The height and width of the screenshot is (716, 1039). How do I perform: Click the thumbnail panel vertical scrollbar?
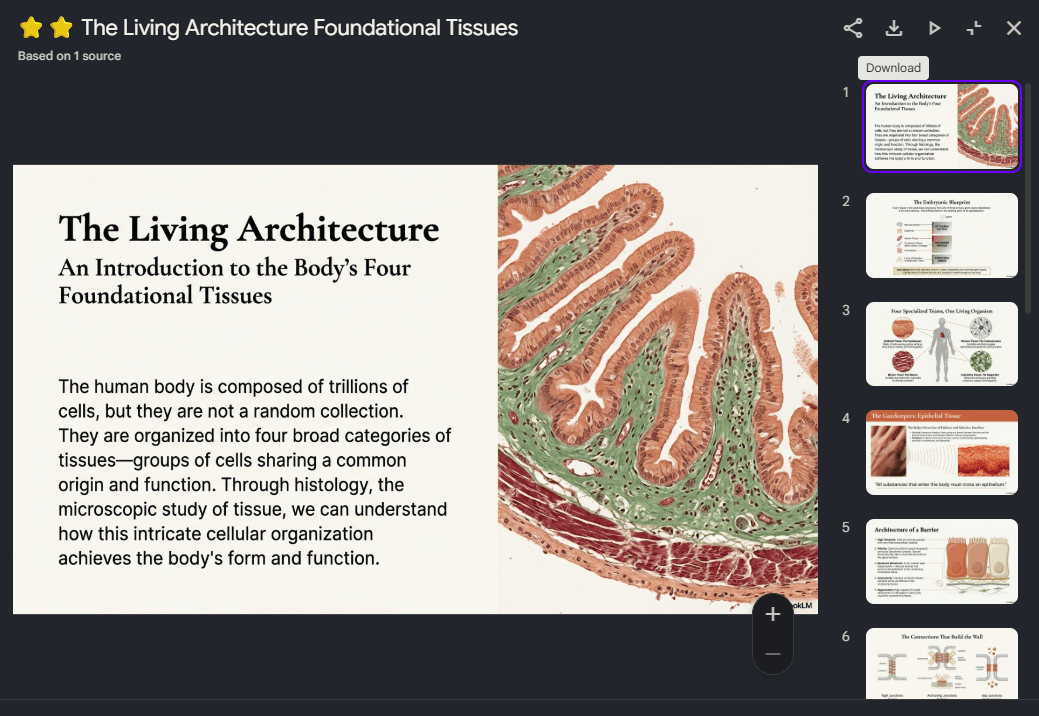coord(1028,200)
